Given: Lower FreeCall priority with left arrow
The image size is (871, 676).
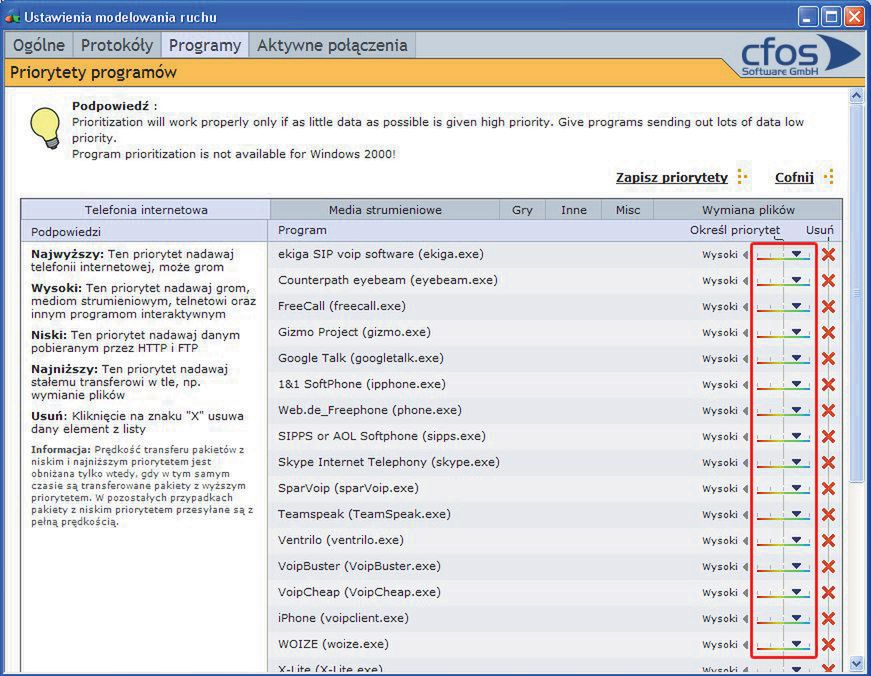Looking at the screenshot, I should [x=745, y=307].
